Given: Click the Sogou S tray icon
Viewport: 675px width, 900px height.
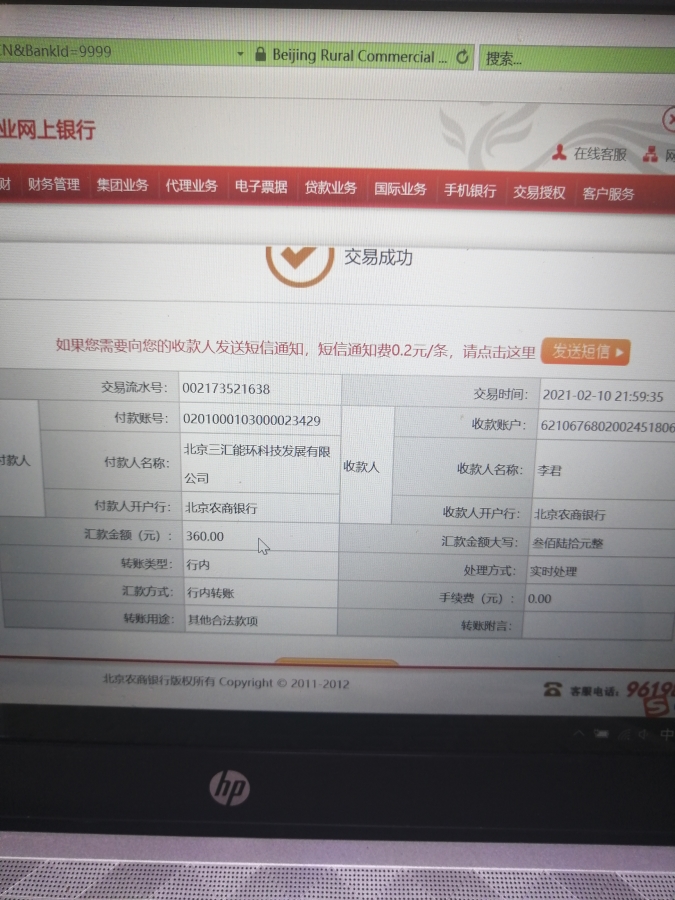Looking at the screenshot, I should (657, 708).
